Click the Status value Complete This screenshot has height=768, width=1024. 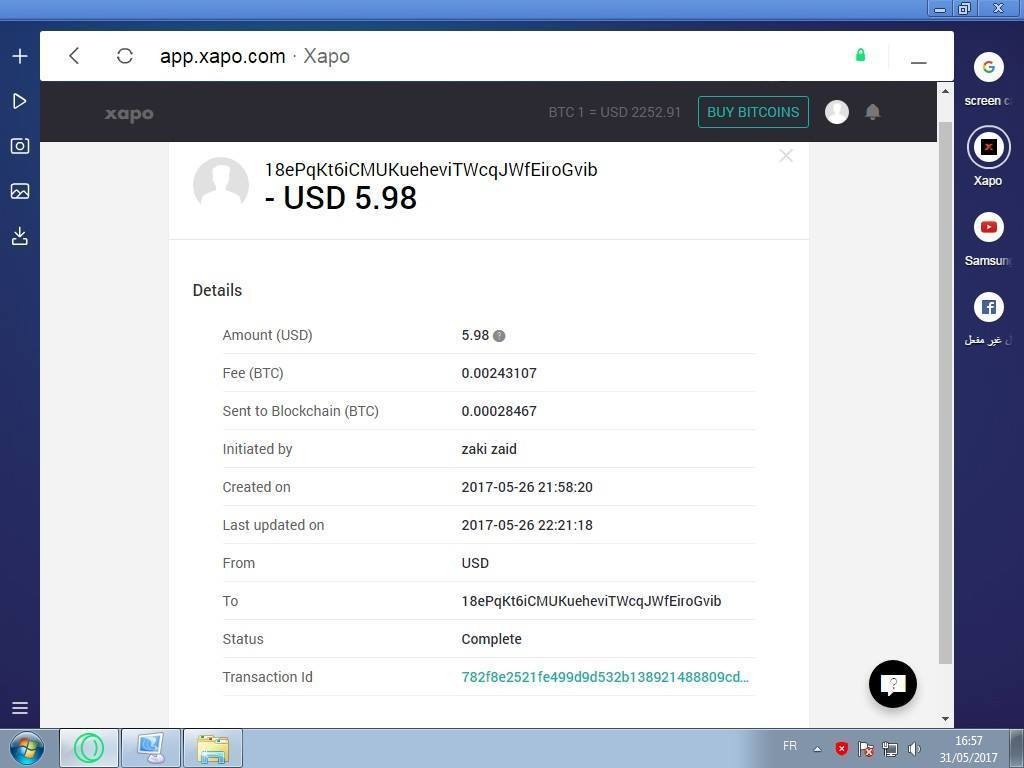[491, 639]
